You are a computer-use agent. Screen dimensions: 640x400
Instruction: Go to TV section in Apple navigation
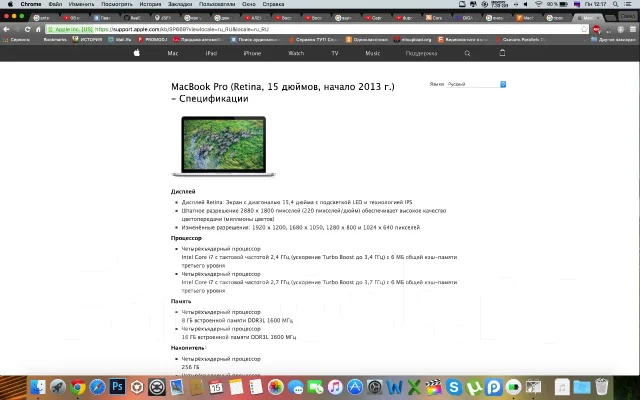point(335,53)
